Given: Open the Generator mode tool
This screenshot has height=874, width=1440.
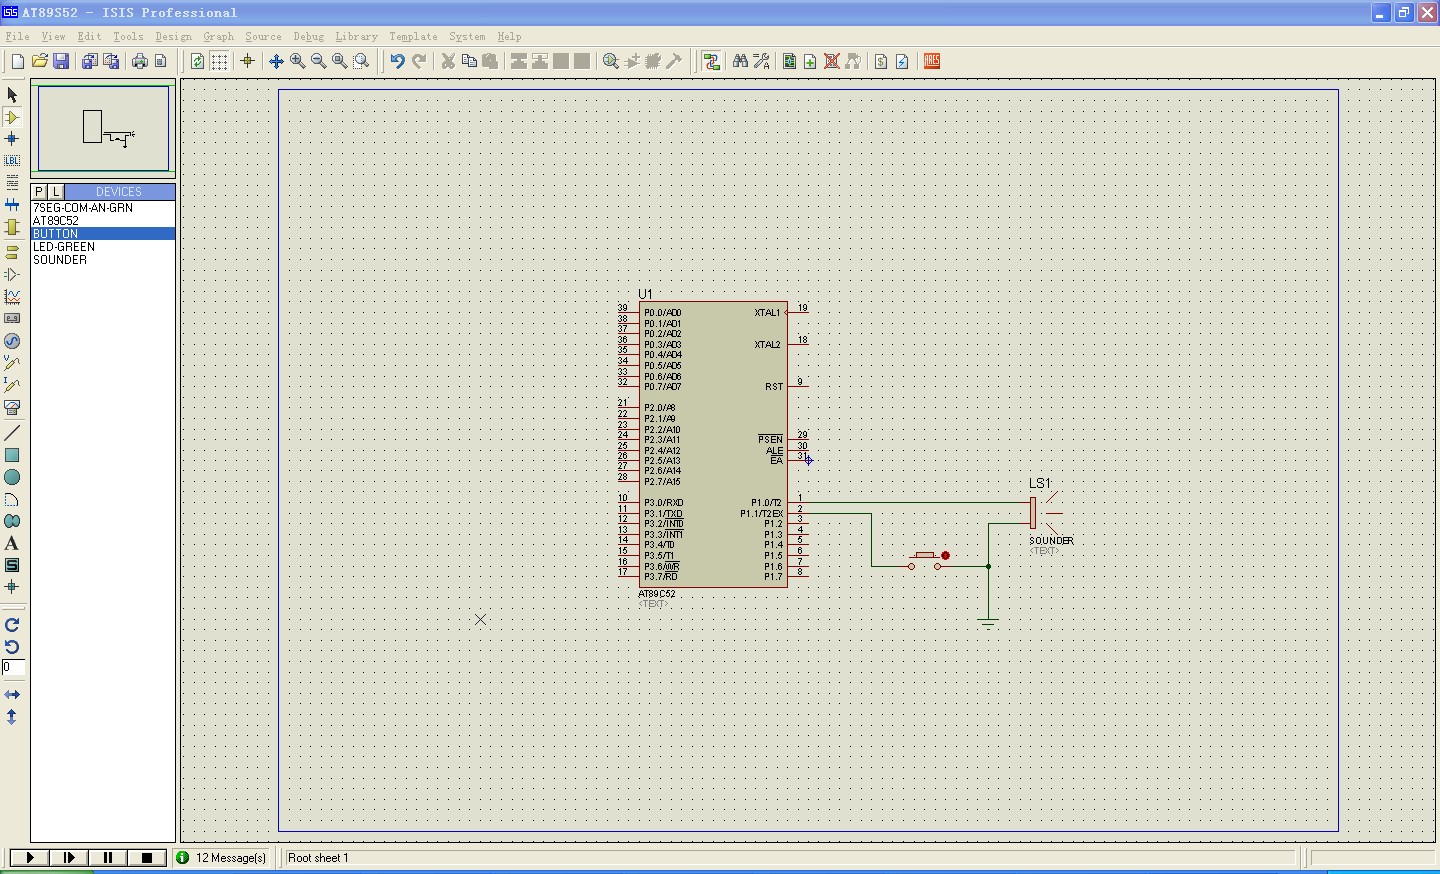Looking at the screenshot, I should (12, 341).
